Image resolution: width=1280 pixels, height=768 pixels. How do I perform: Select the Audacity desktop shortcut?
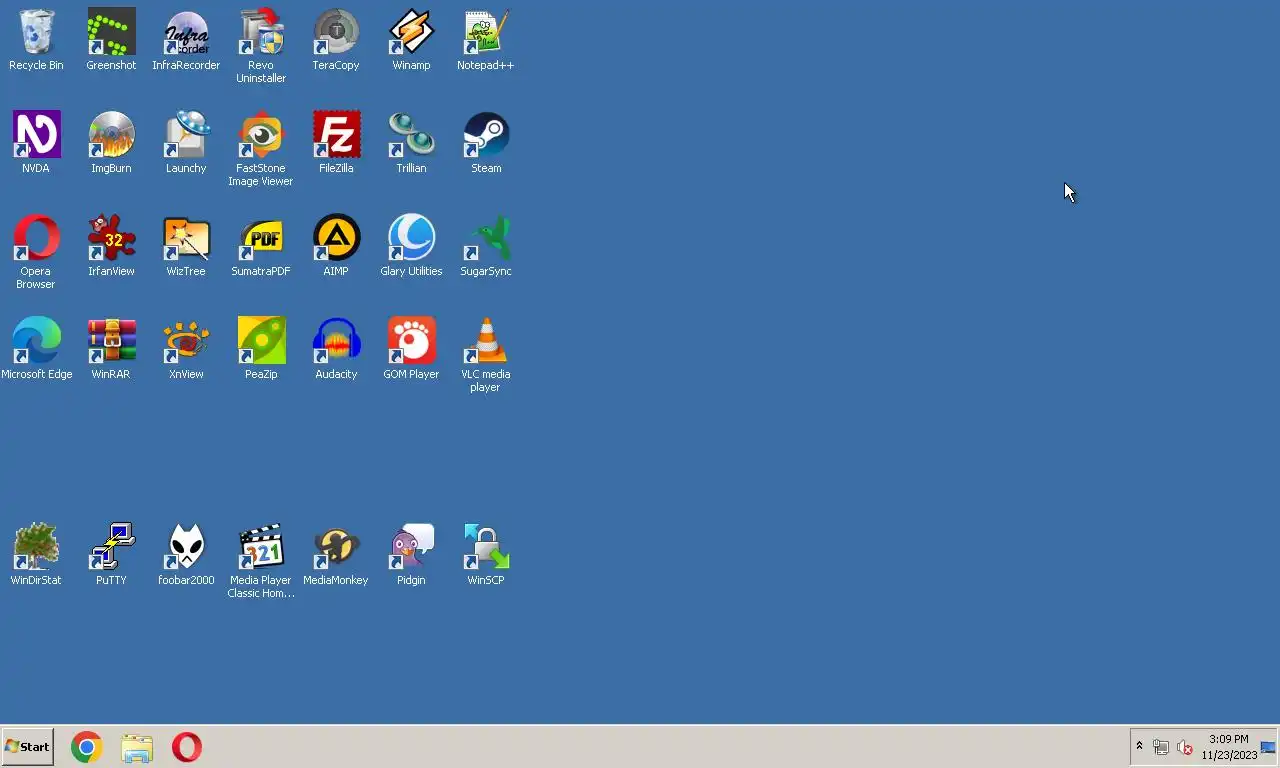pyautogui.click(x=336, y=349)
